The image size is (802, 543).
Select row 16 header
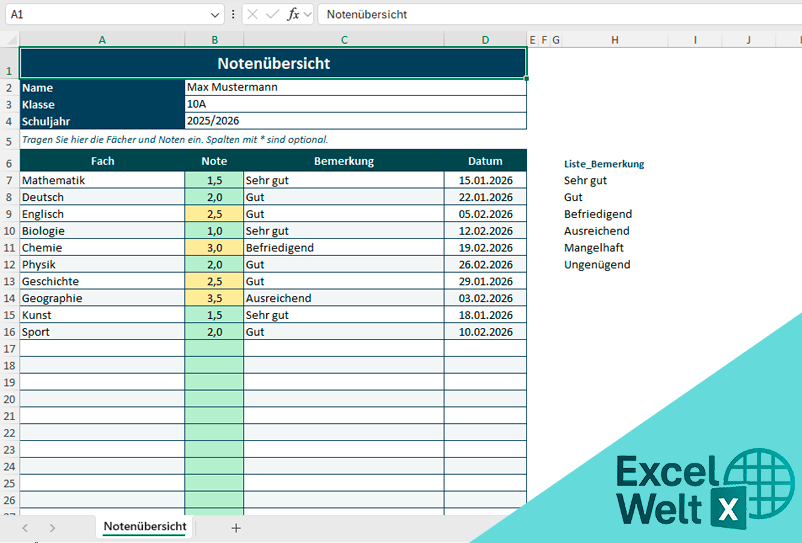point(9,332)
